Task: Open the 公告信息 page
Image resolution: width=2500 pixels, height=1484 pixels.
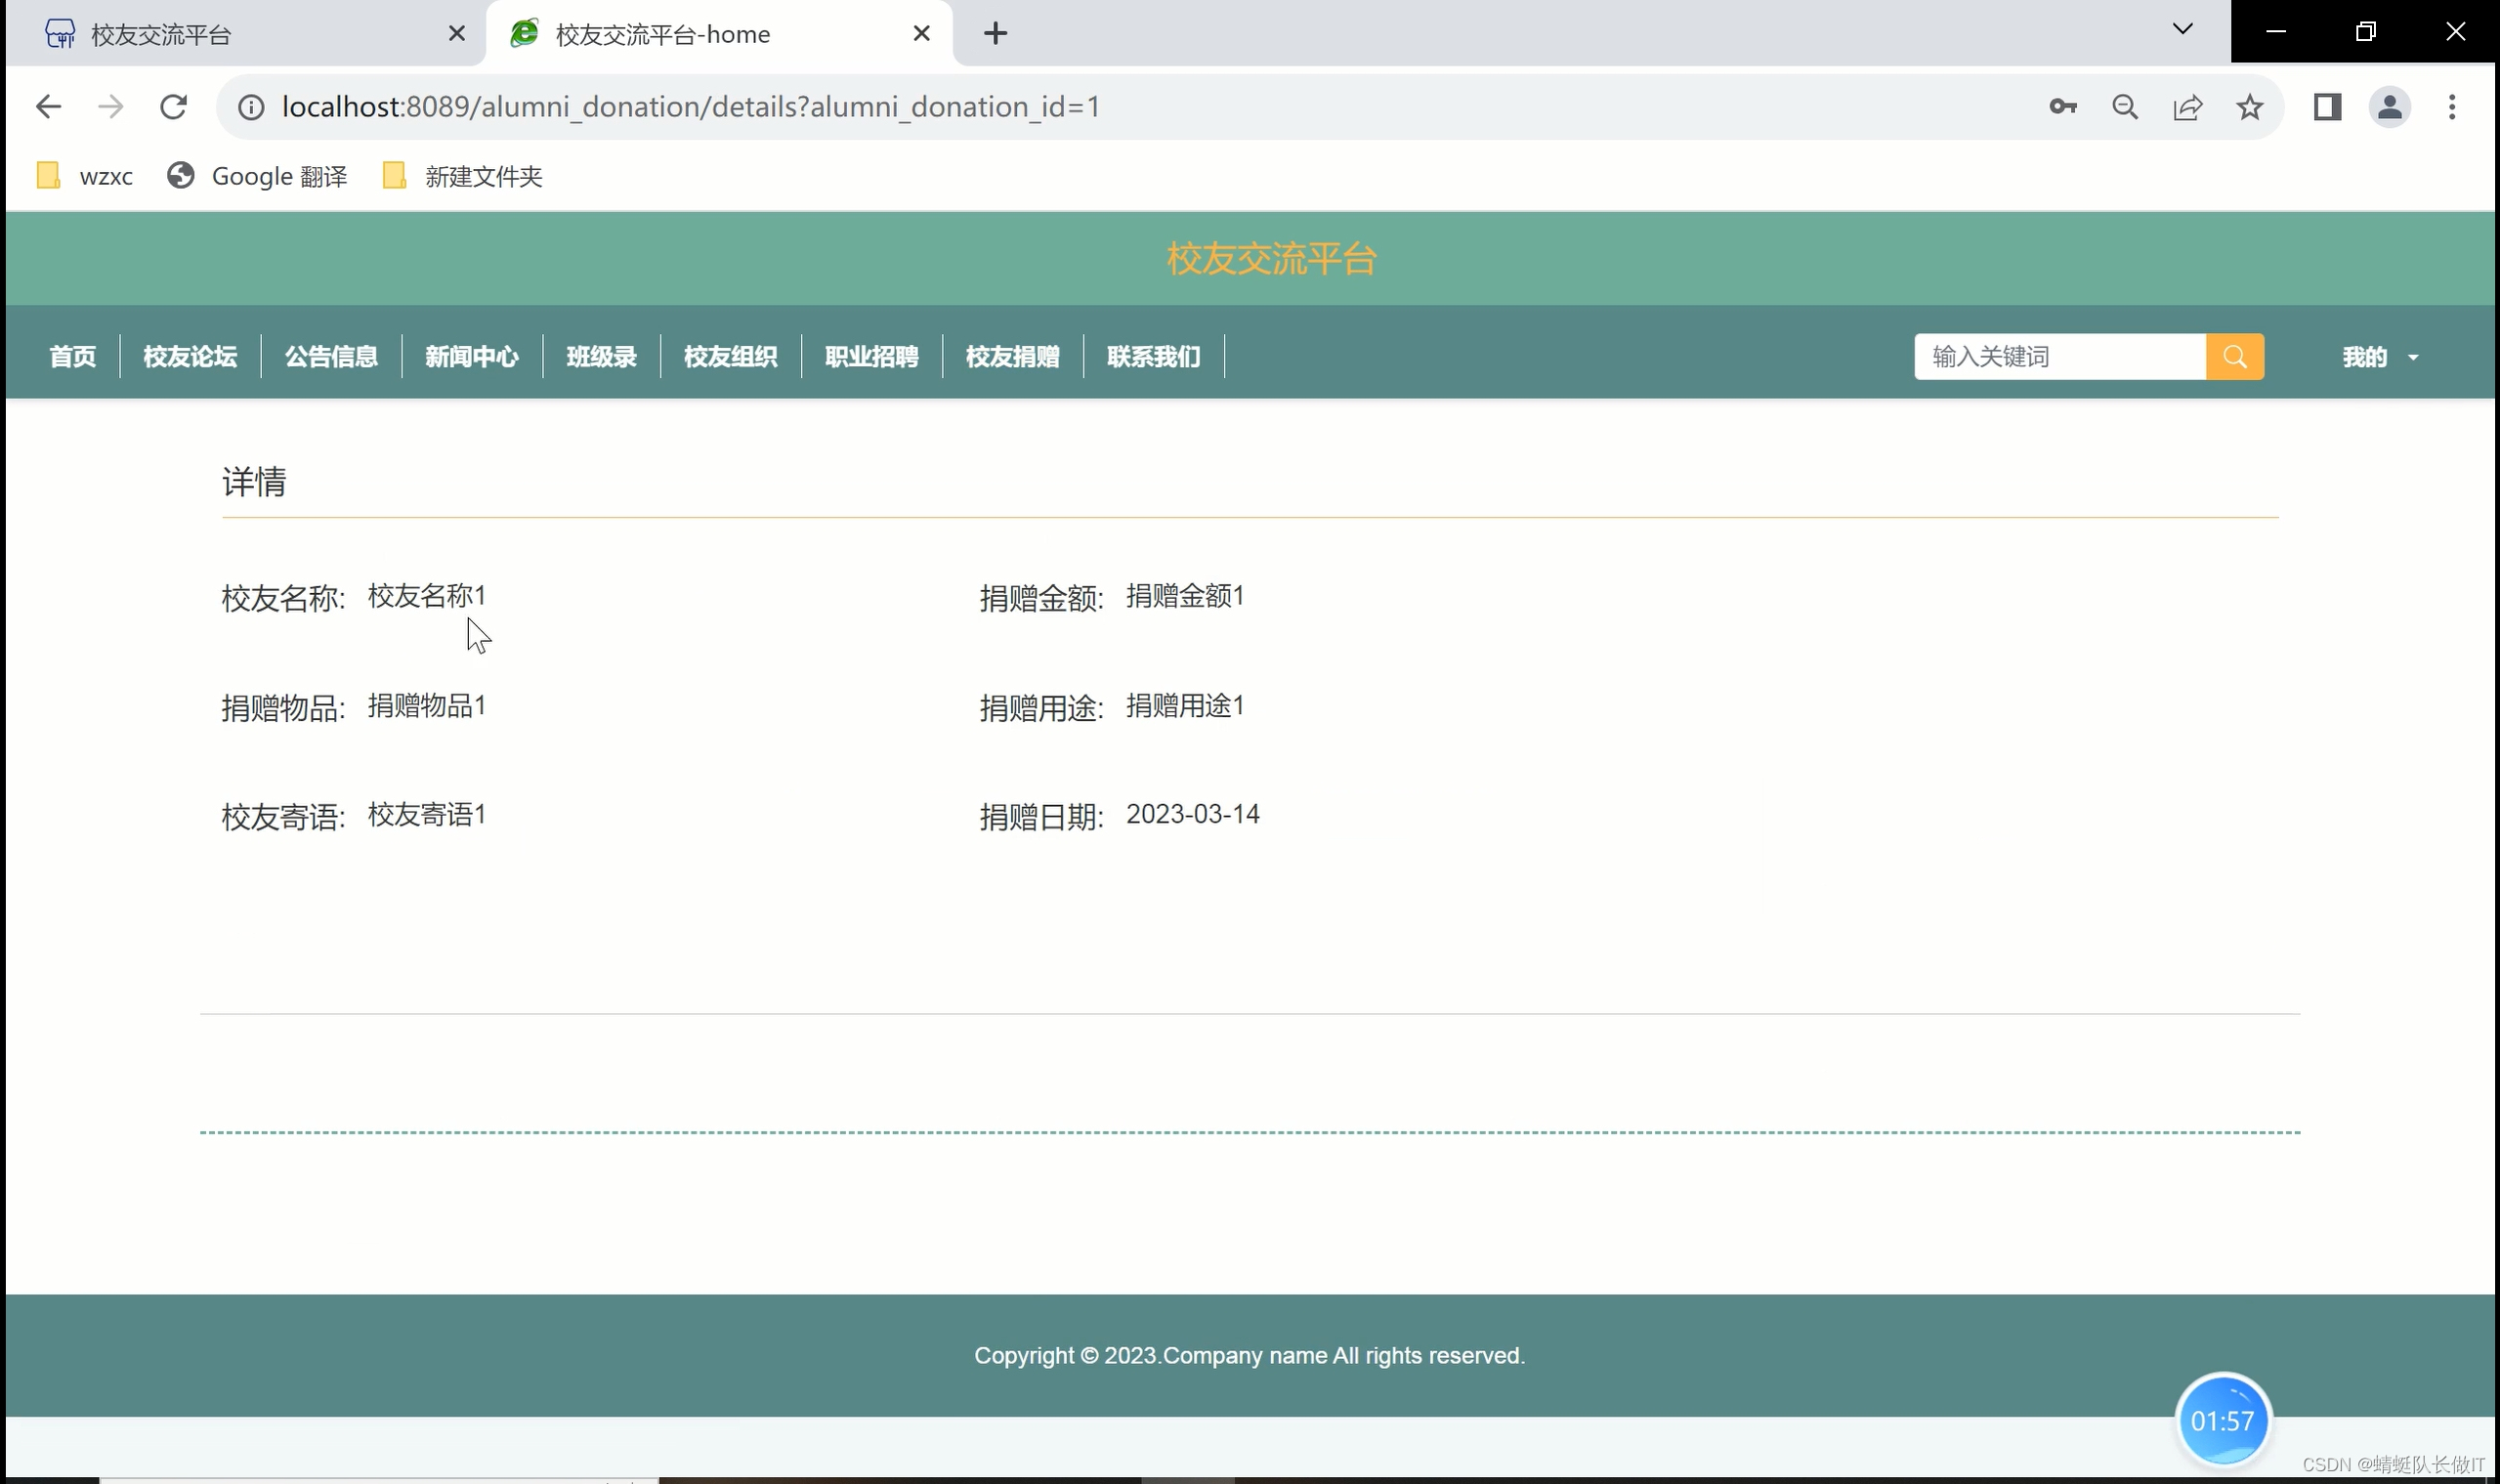Action: pos(332,356)
